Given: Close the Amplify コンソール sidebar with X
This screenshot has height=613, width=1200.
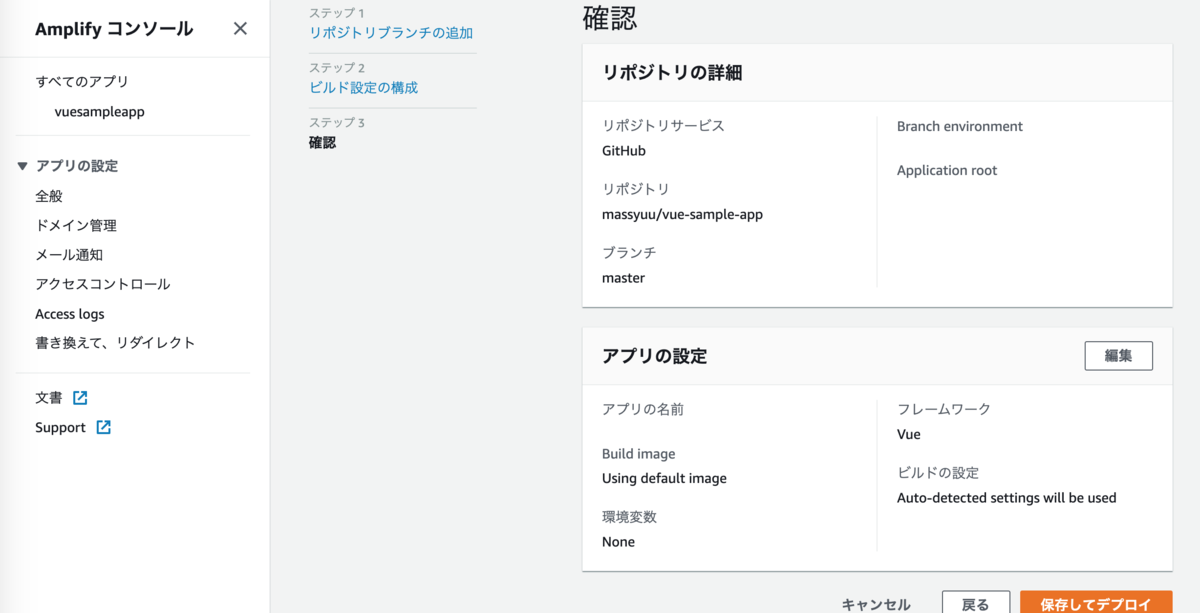Looking at the screenshot, I should pyautogui.click(x=240, y=29).
